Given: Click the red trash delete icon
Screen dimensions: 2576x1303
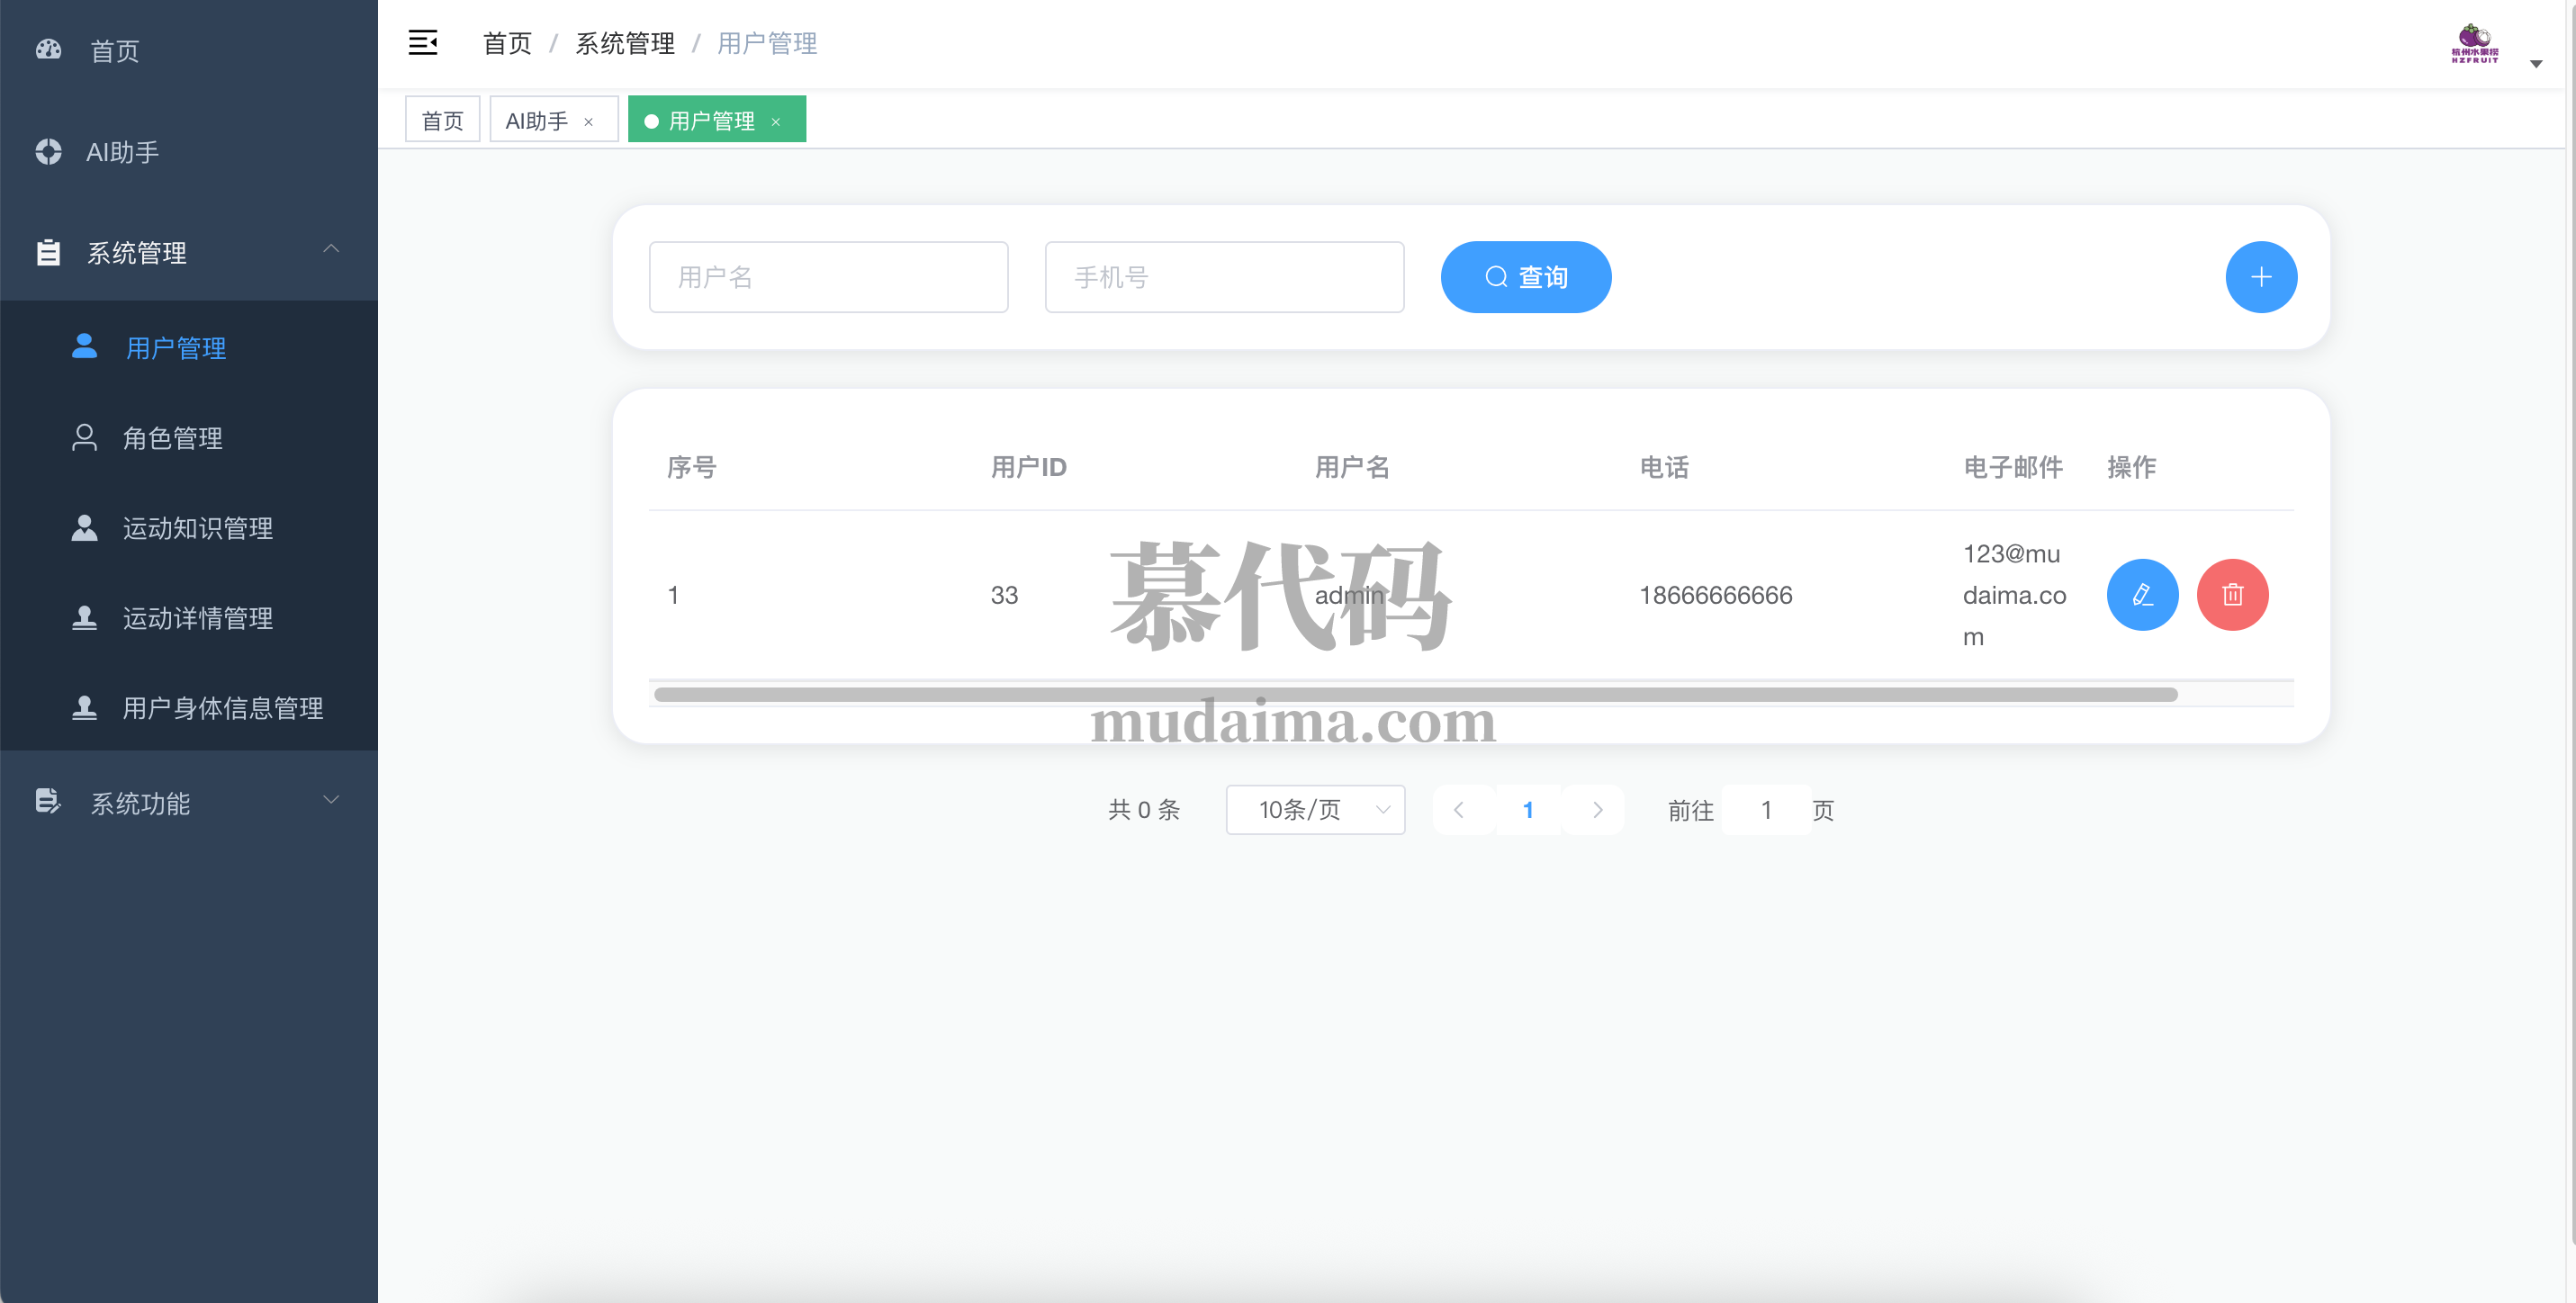Looking at the screenshot, I should (x=2231, y=595).
